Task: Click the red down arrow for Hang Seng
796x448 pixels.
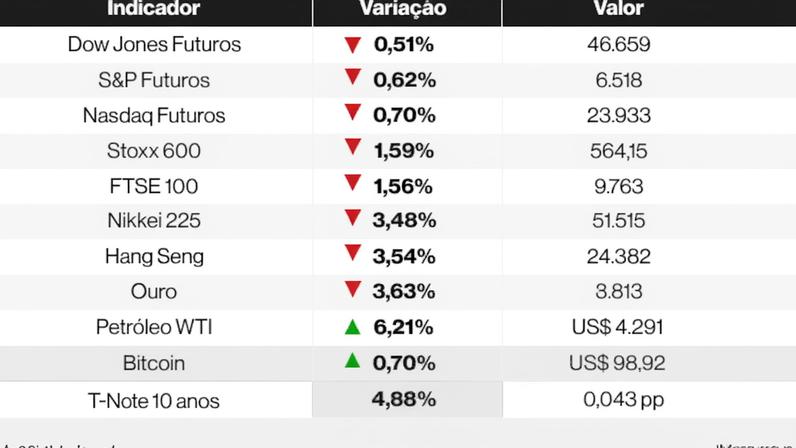Action: pos(351,254)
